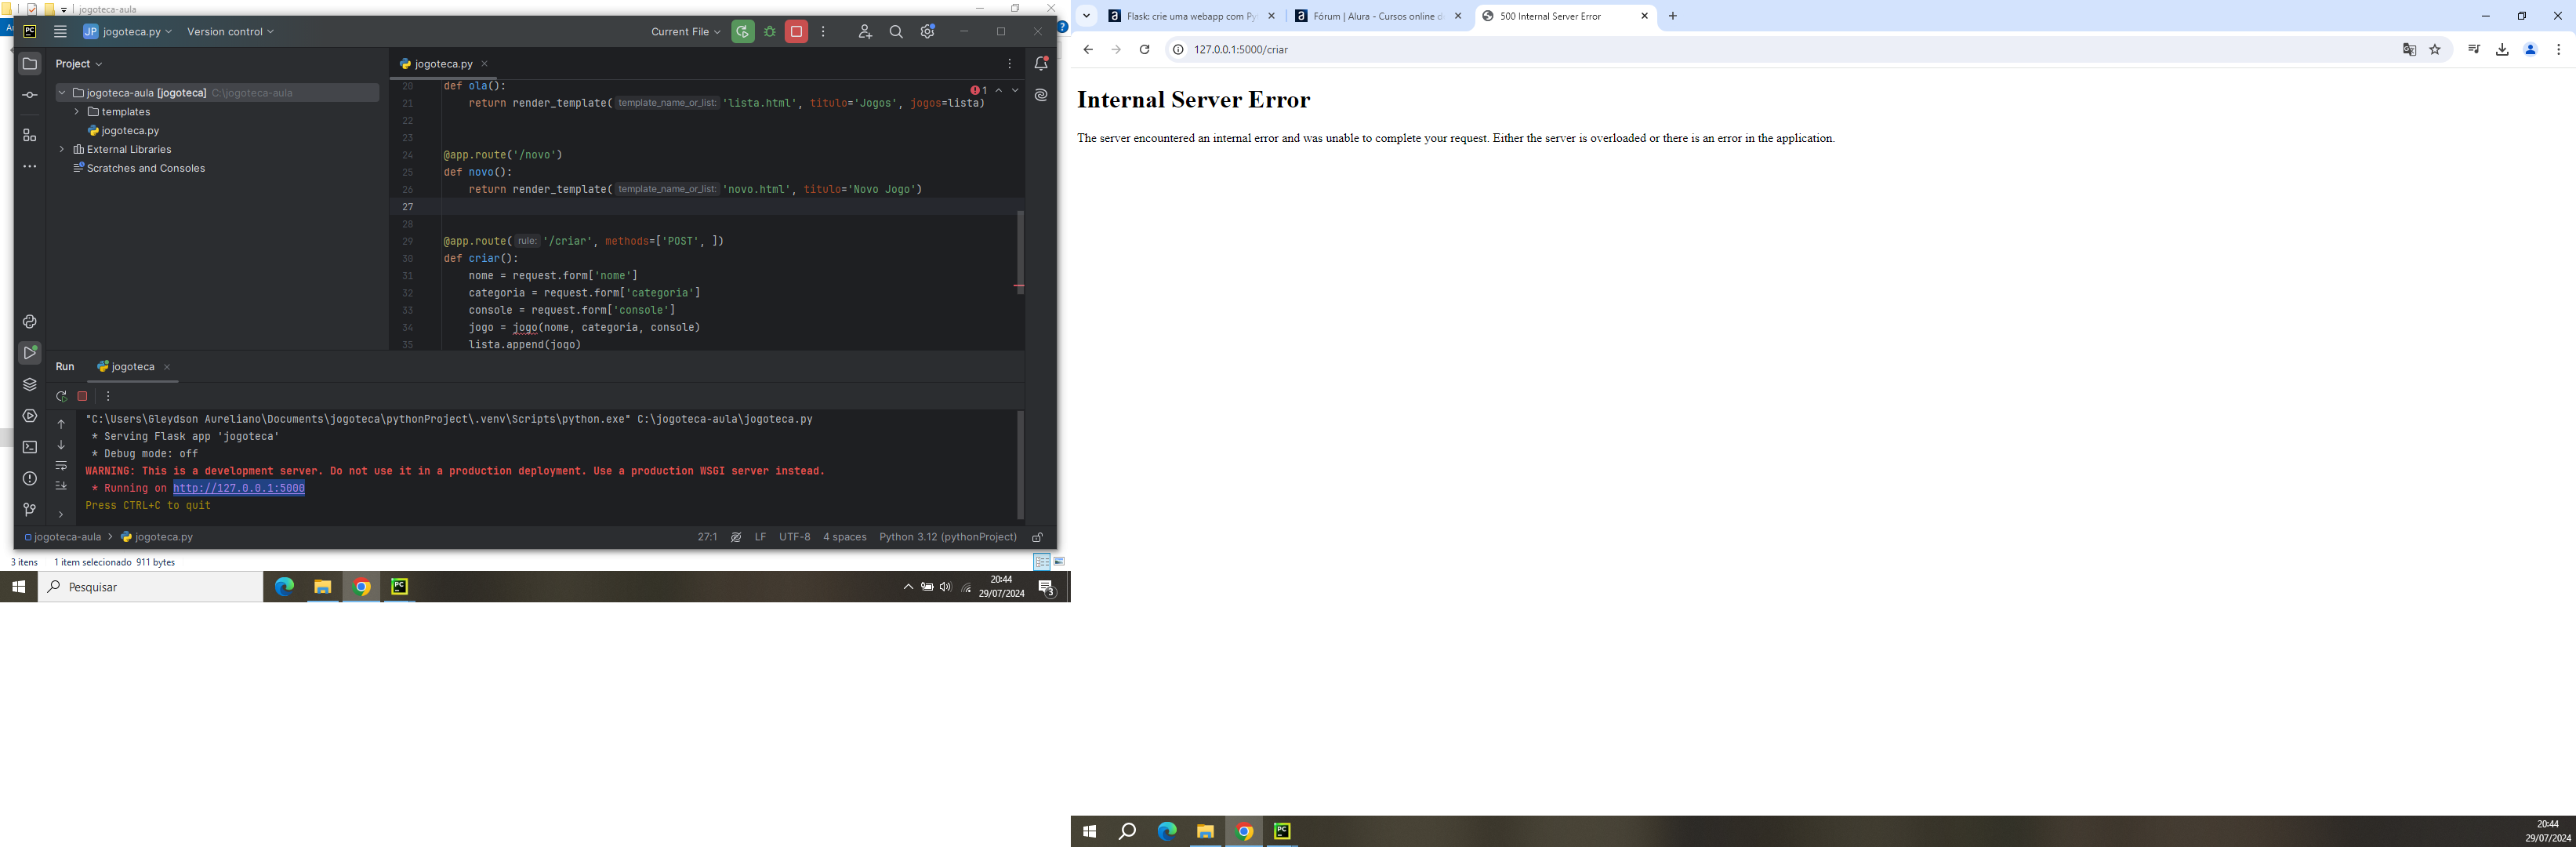Open more options in Run panel toolbar
The width and height of the screenshot is (2576, 847).
[108, 397]
